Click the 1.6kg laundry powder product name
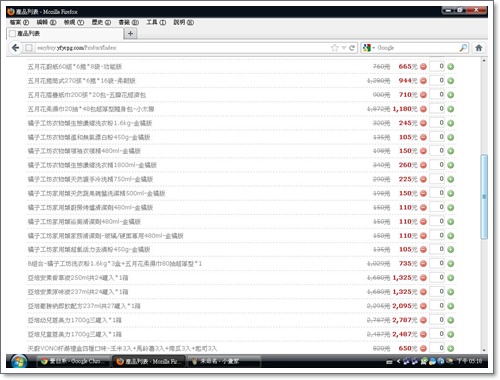Image resolution: width=500 pixels, height=380 pixels. 90,123
